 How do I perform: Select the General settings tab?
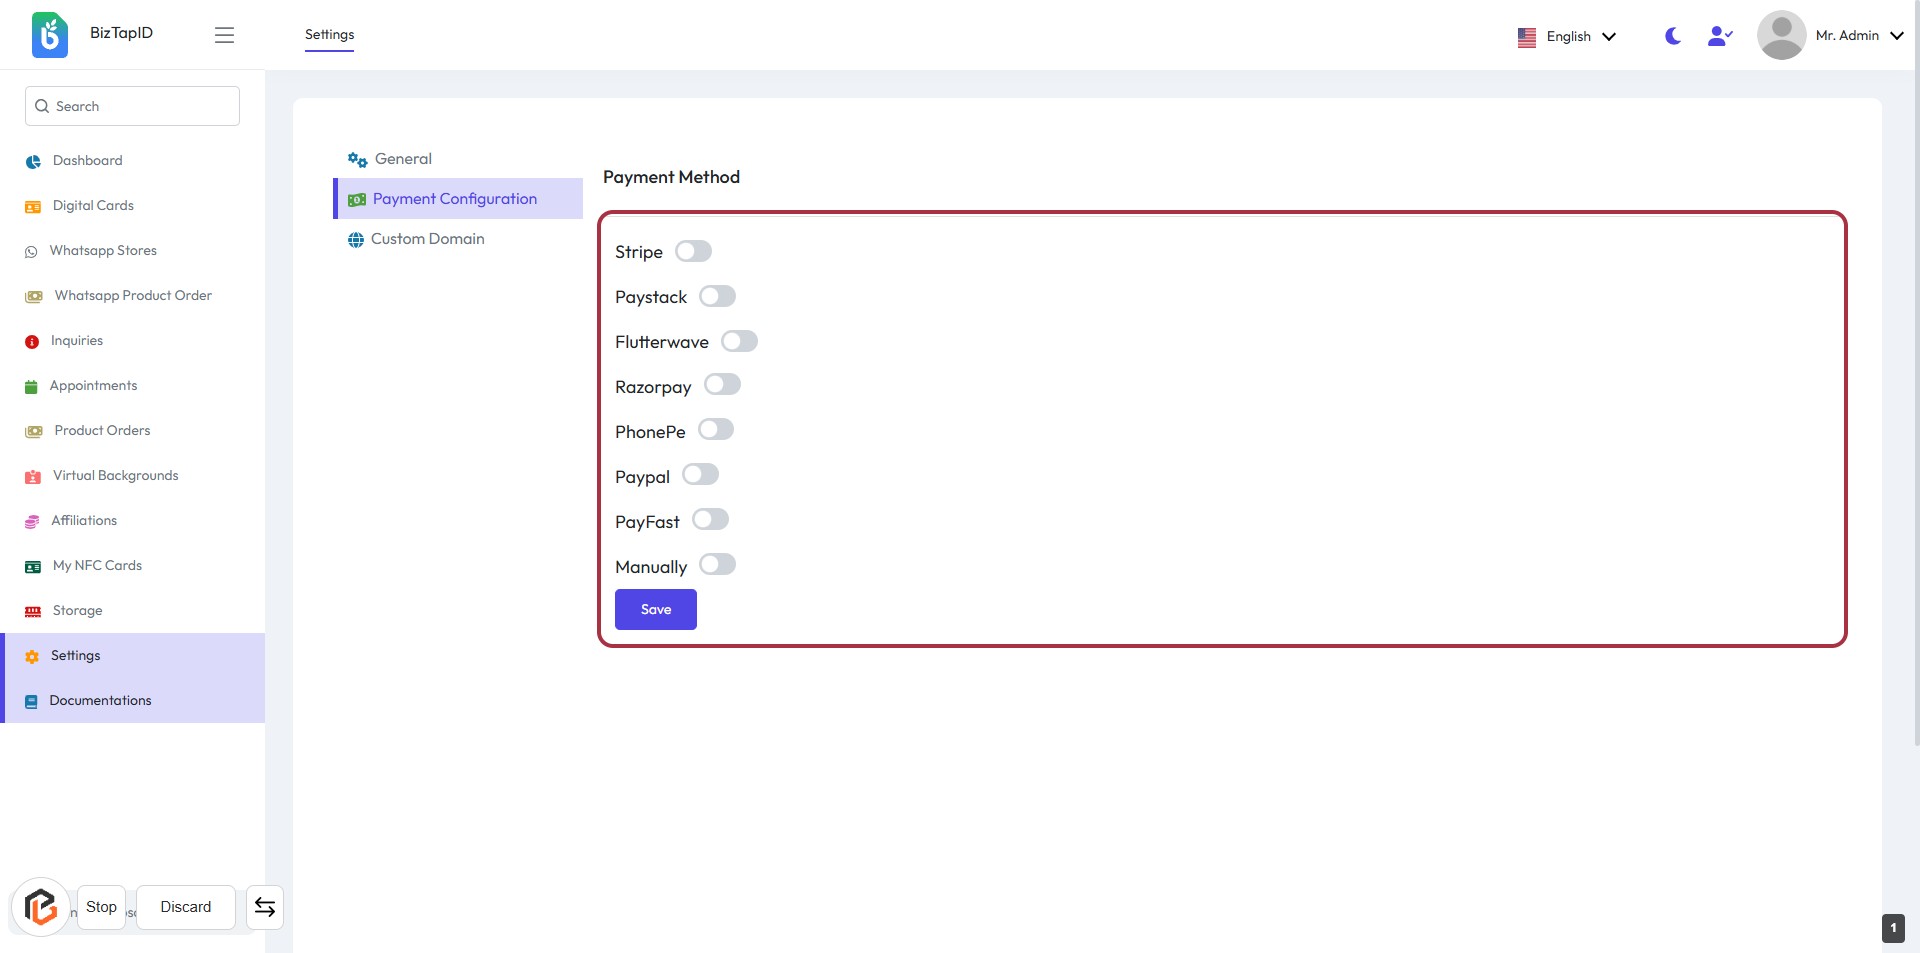pos(403,159)
